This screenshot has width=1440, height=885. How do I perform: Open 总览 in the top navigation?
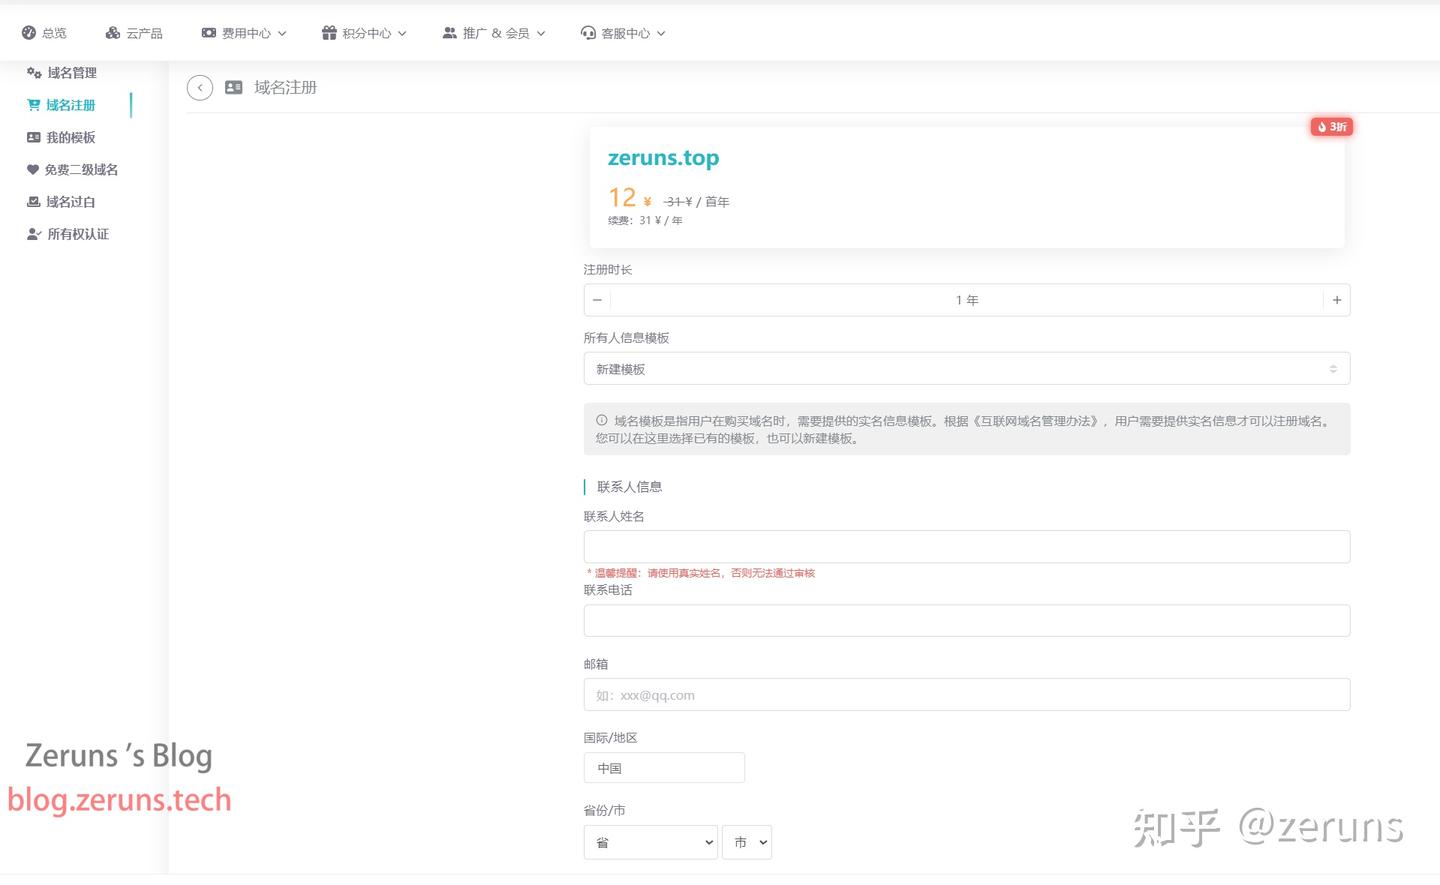click(44, 33)
